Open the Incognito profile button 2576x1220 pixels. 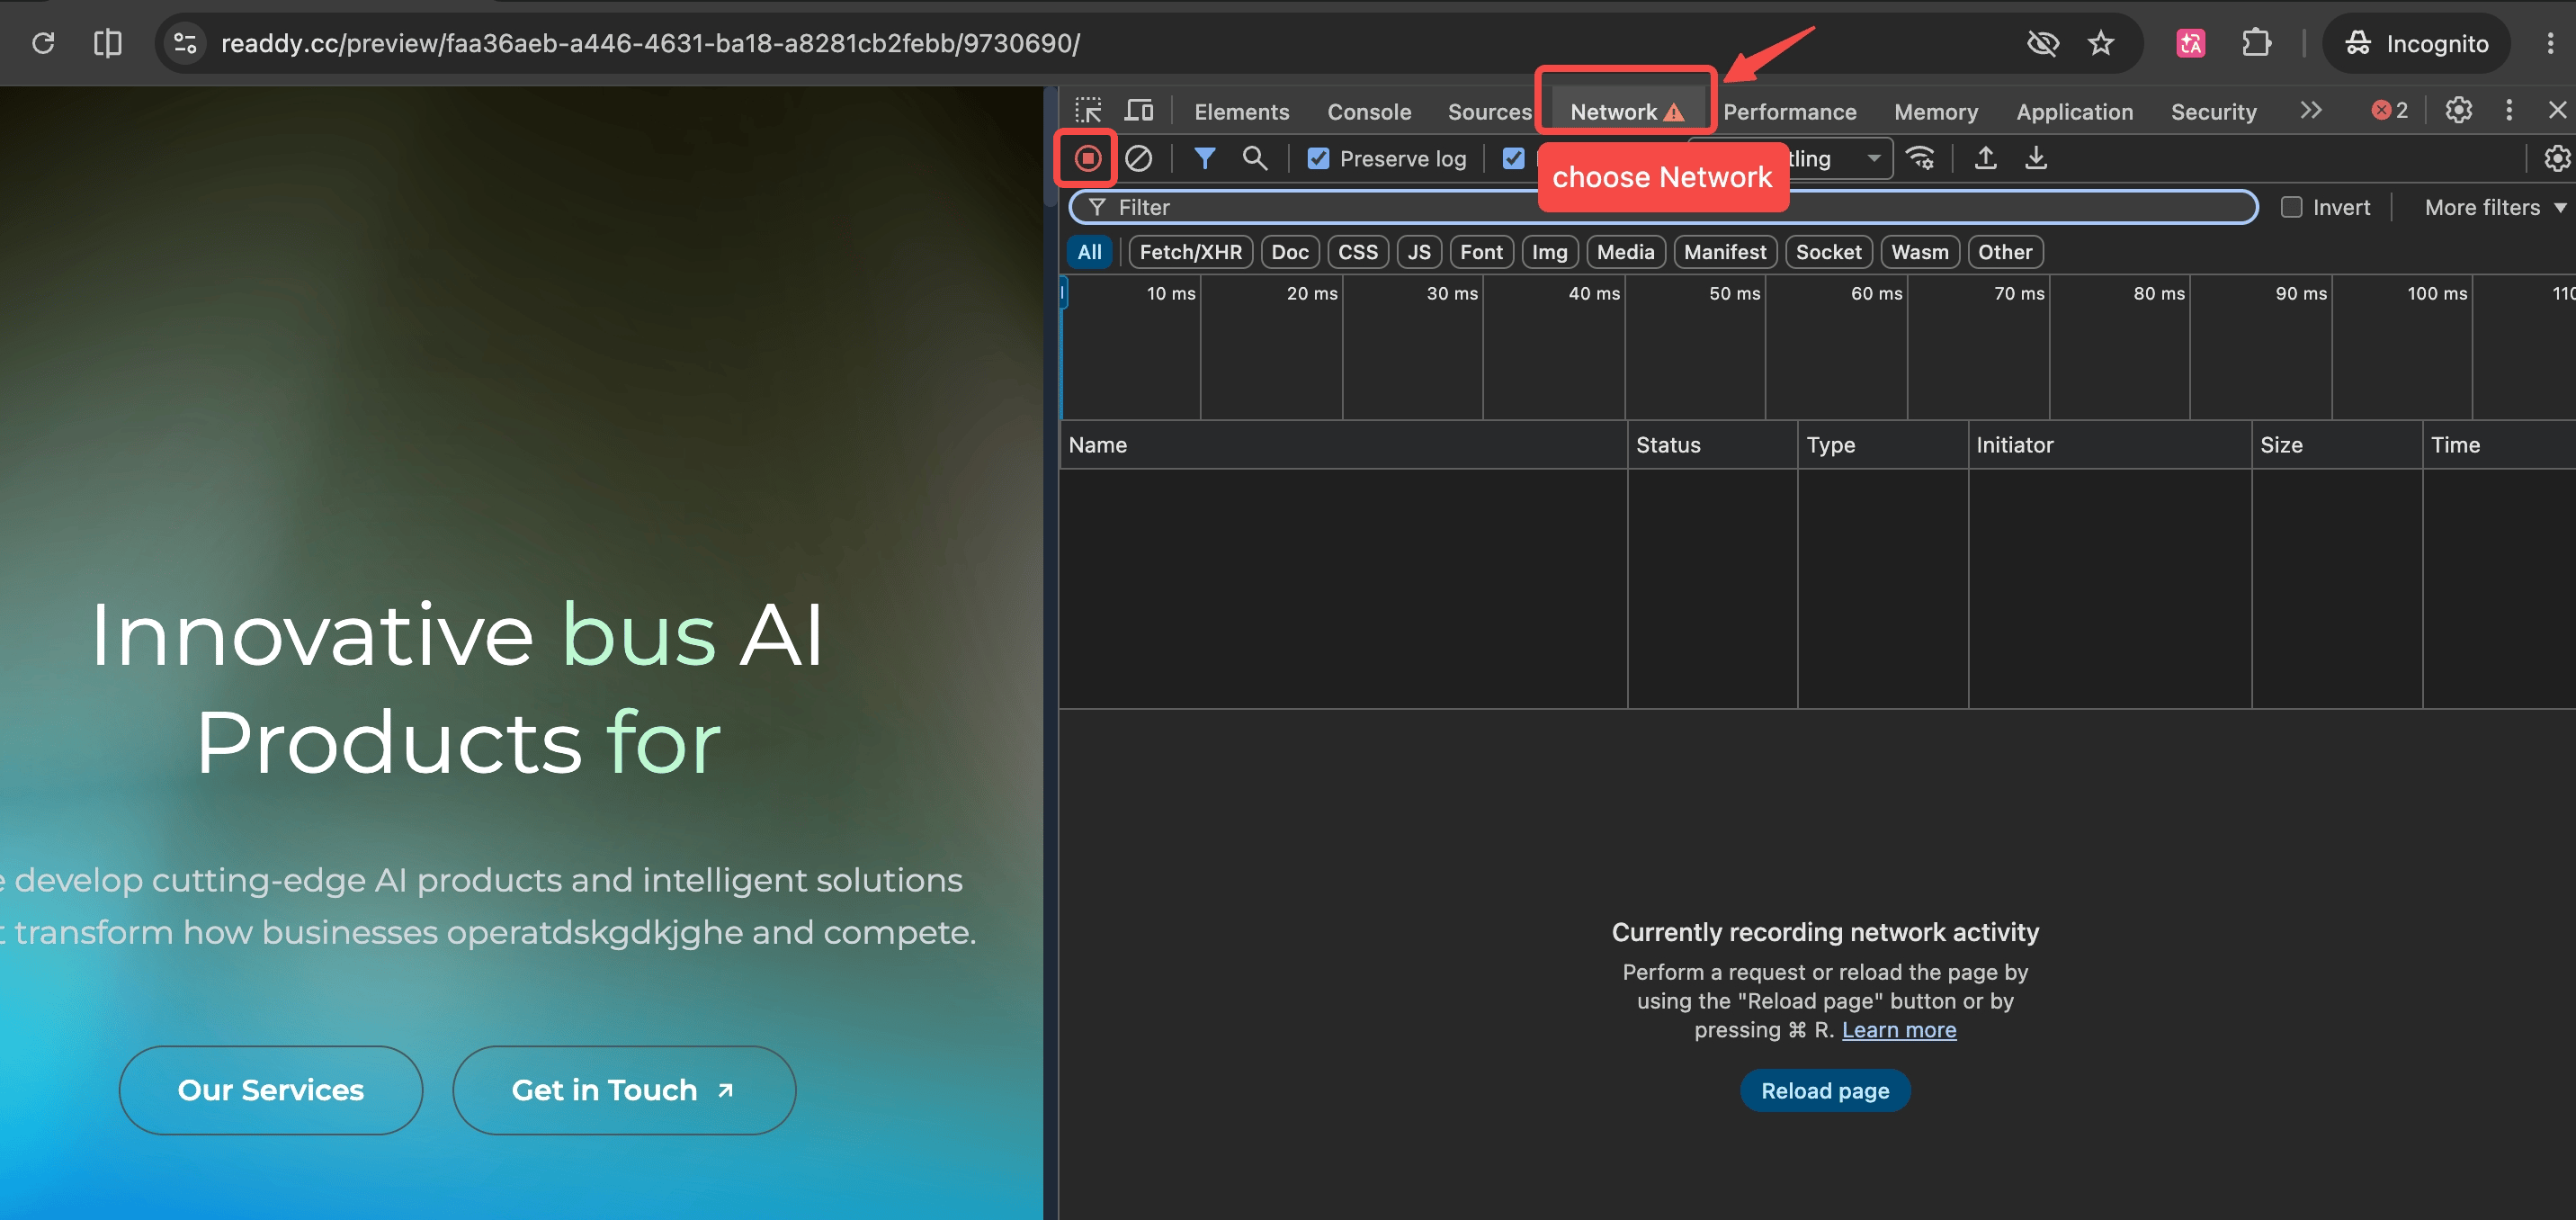(2416, 43)
